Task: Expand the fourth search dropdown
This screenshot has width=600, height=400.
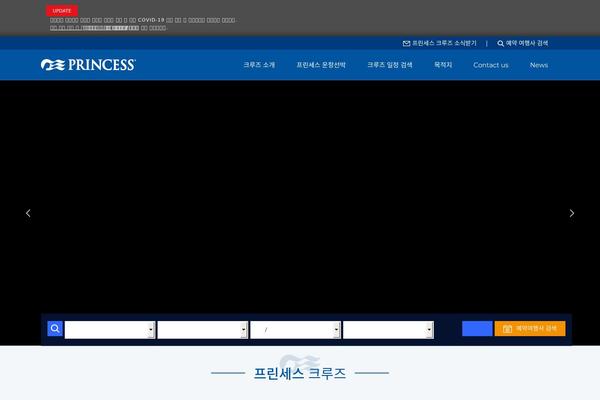Action: (x=388, y=330)
